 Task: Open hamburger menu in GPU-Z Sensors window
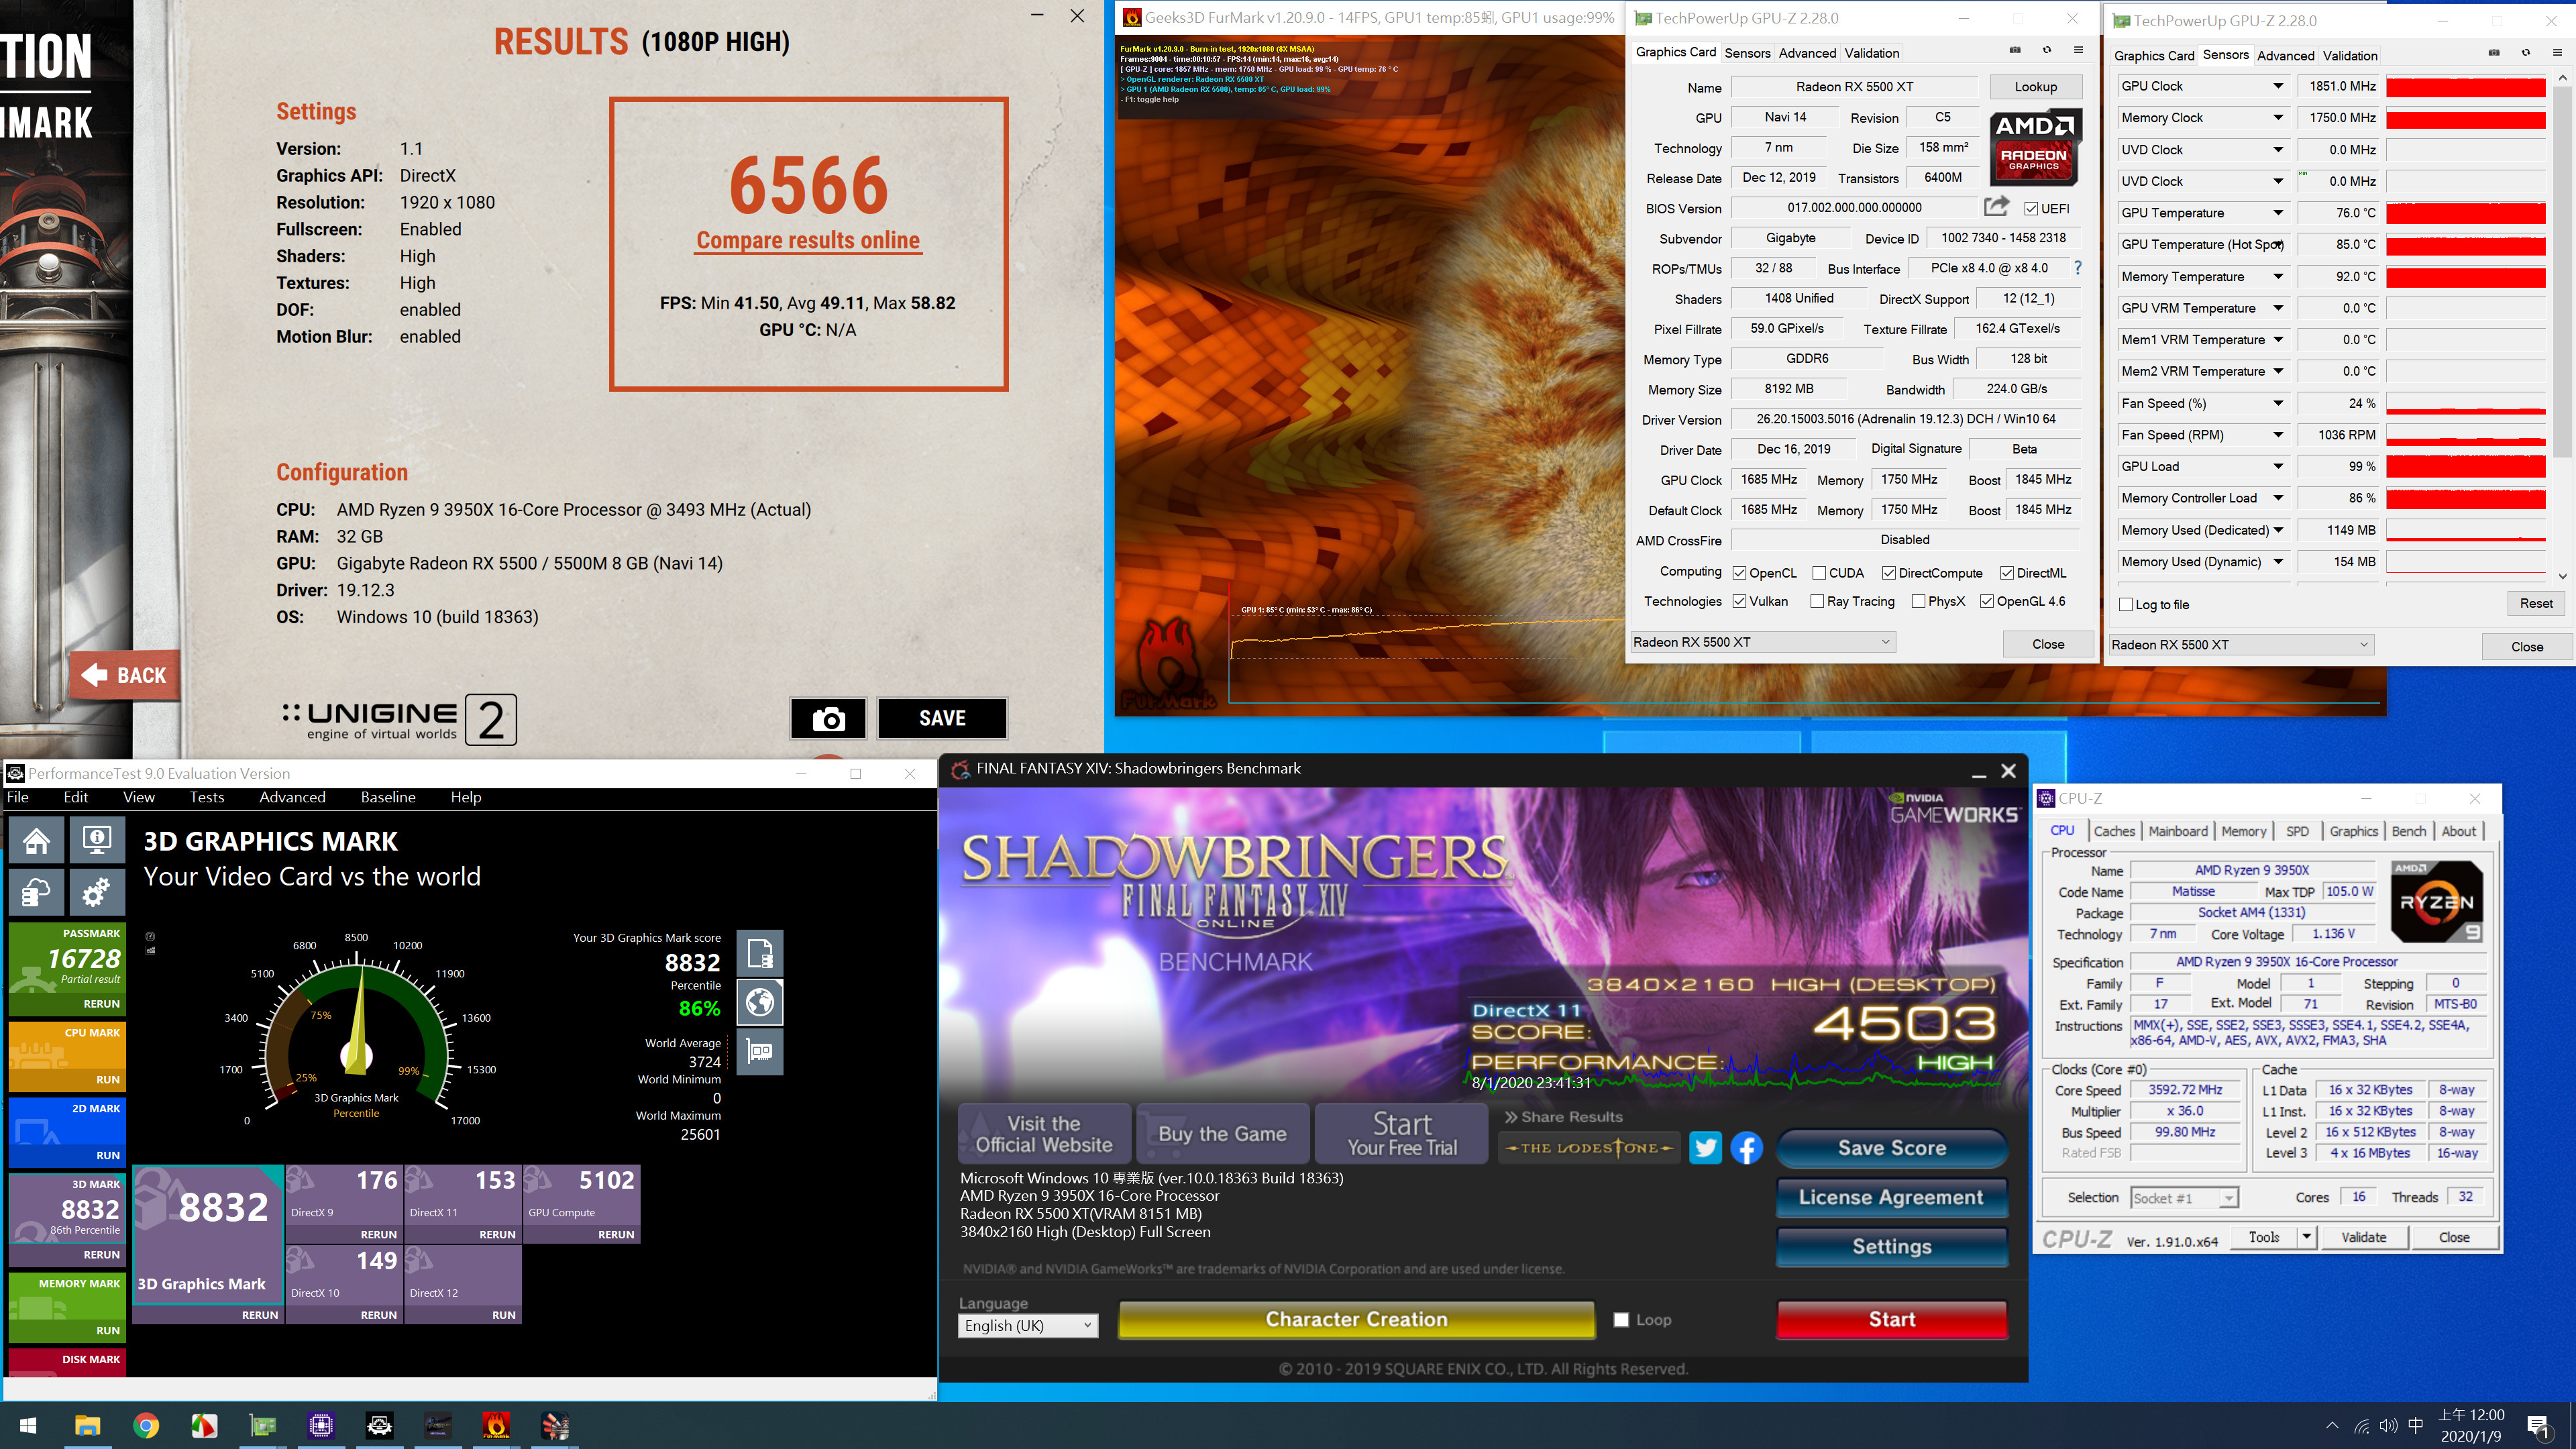[2557, 52]
